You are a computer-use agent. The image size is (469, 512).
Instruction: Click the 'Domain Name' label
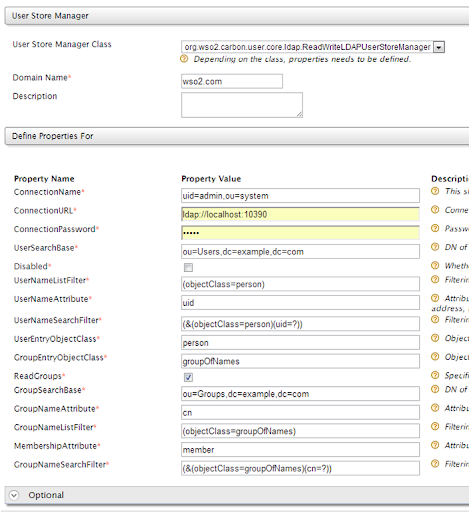40,78
